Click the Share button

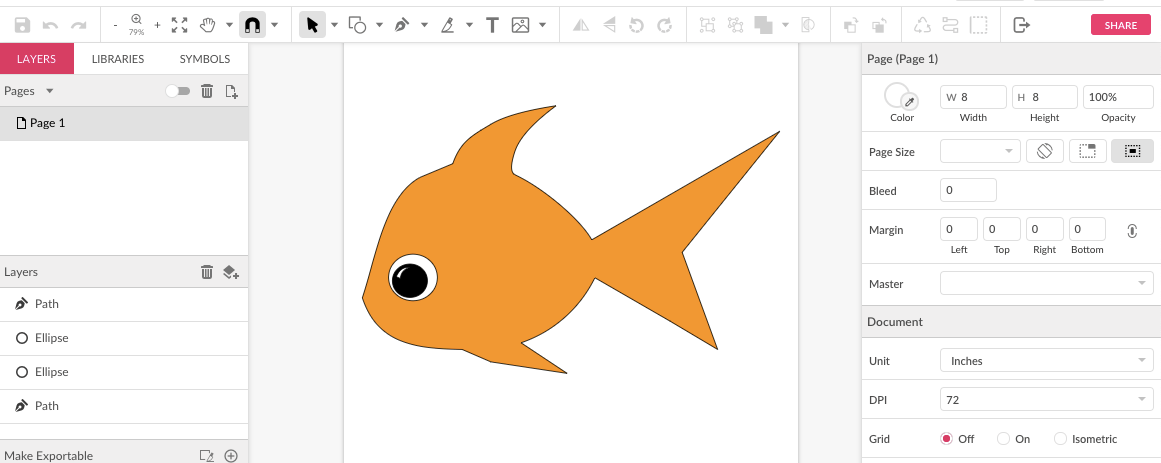(x=1120, y=26)
